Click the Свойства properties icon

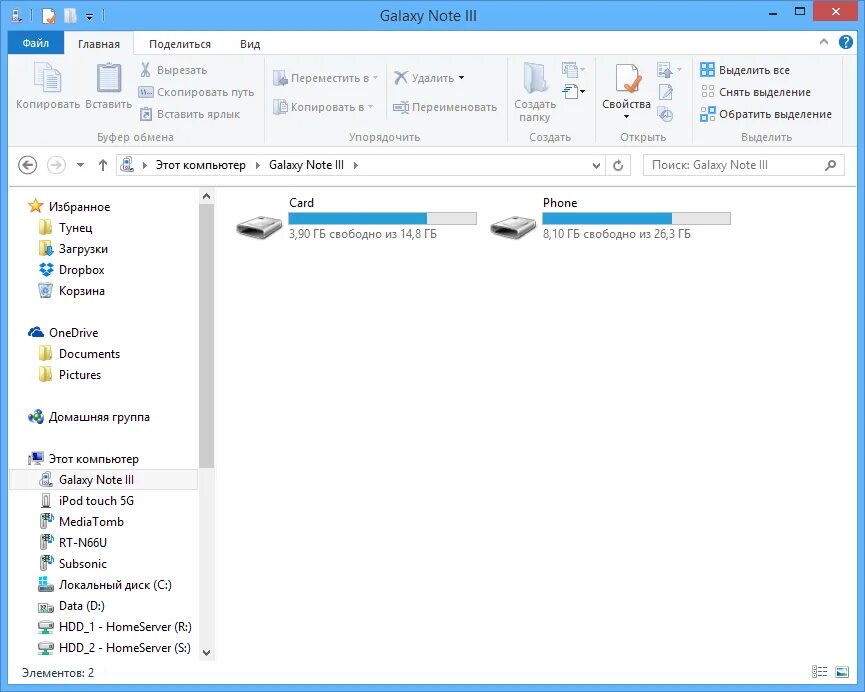click(x=626, y=79)
